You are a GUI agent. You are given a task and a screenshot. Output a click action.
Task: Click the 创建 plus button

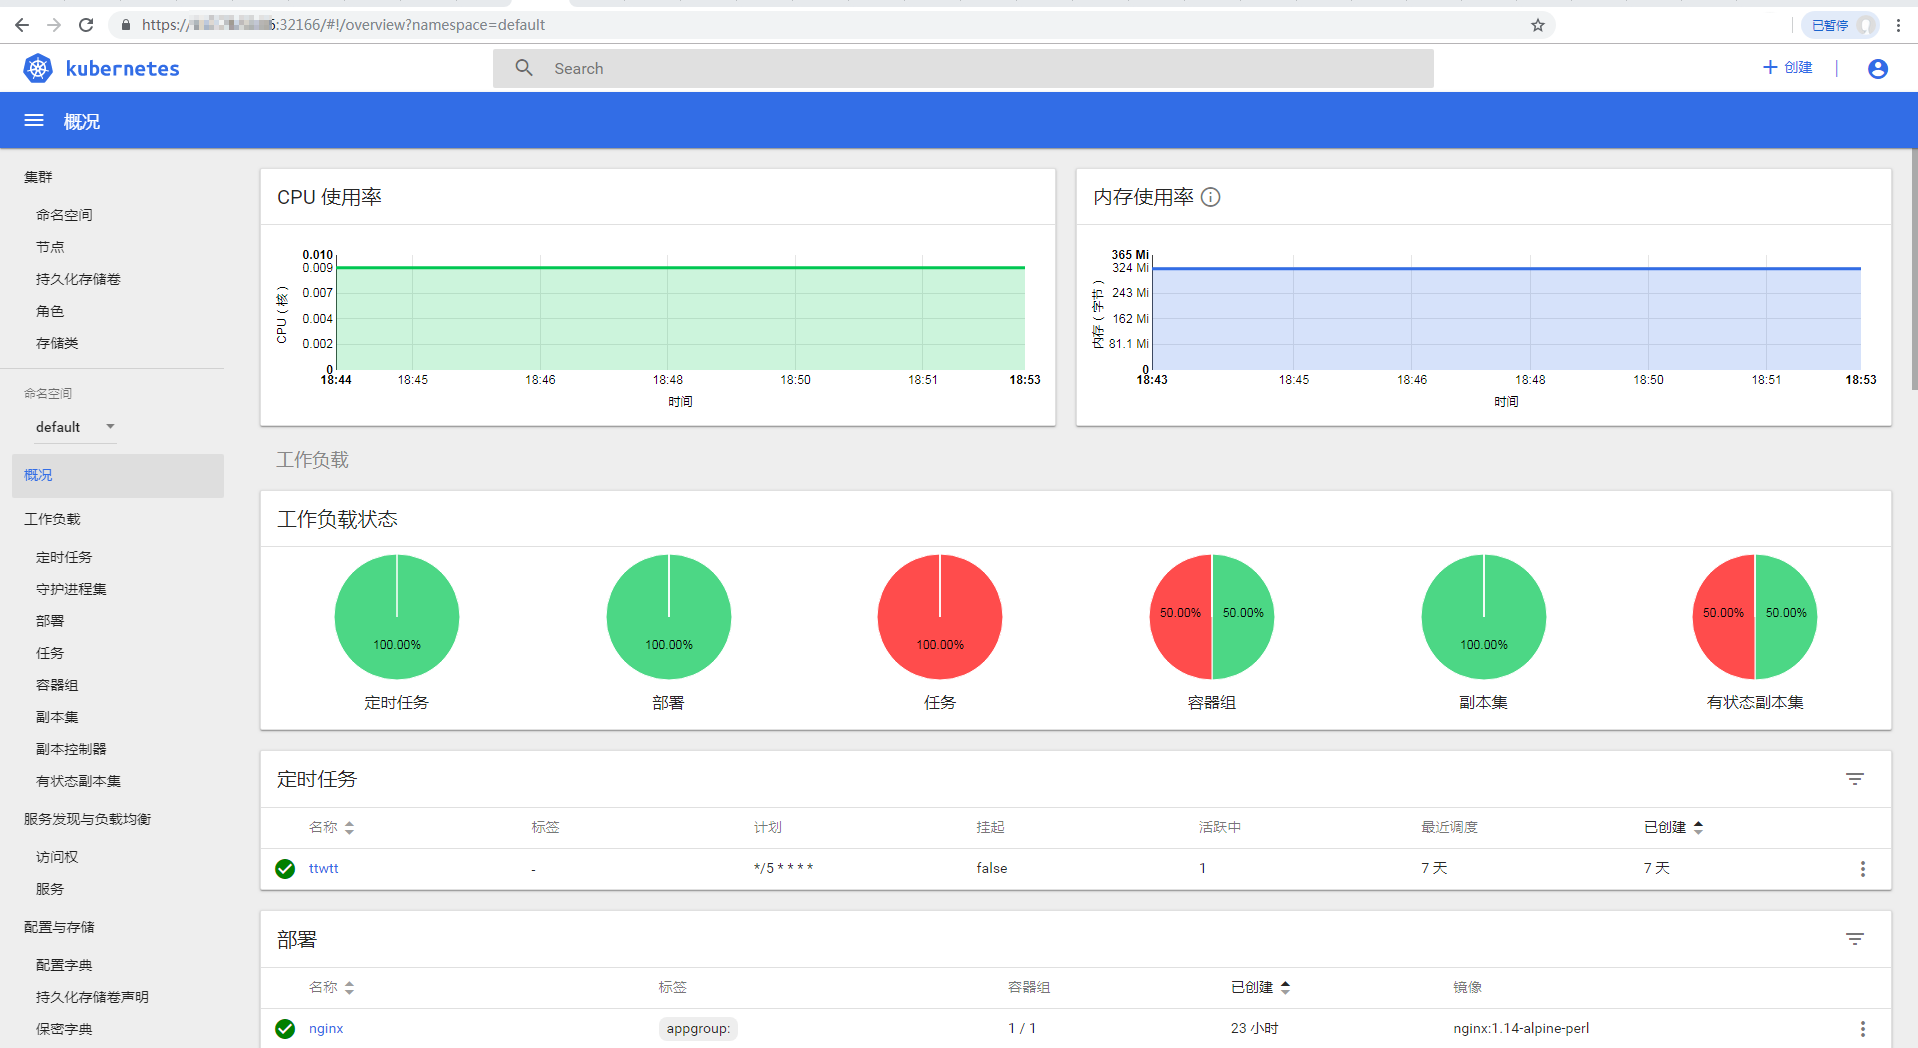[x=1788, y=67]
